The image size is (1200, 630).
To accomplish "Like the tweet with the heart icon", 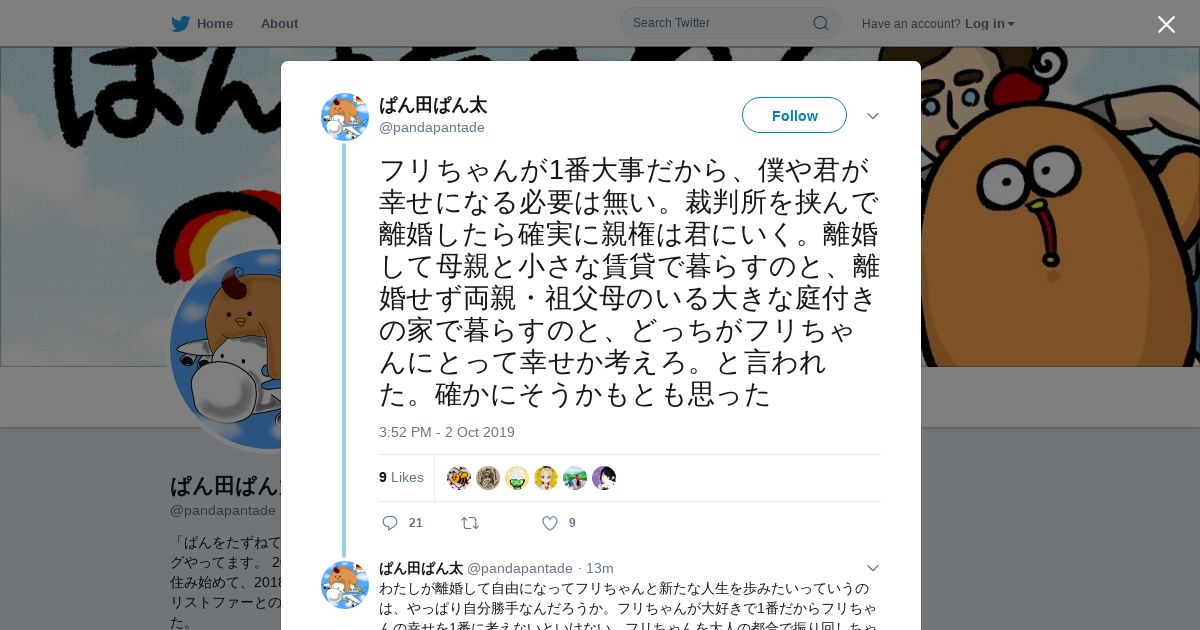I will [549, 523].
